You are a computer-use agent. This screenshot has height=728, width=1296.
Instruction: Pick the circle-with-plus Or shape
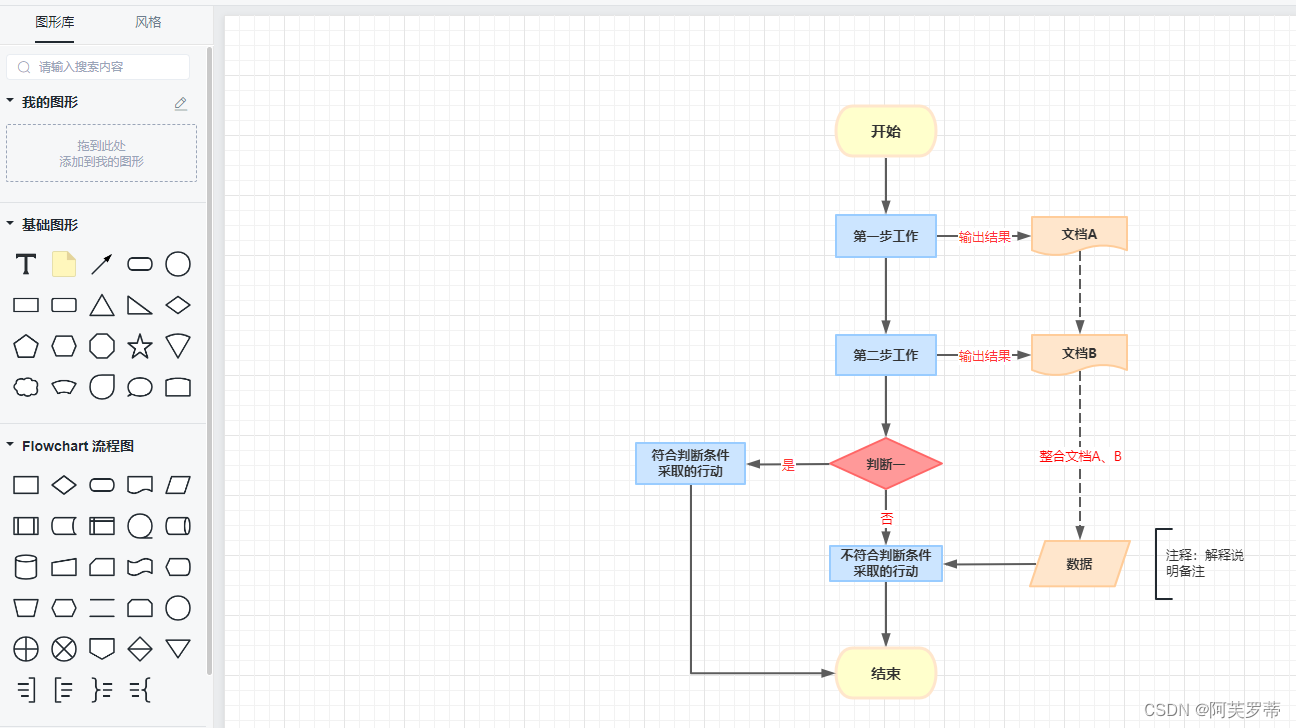tap(26, 649)
